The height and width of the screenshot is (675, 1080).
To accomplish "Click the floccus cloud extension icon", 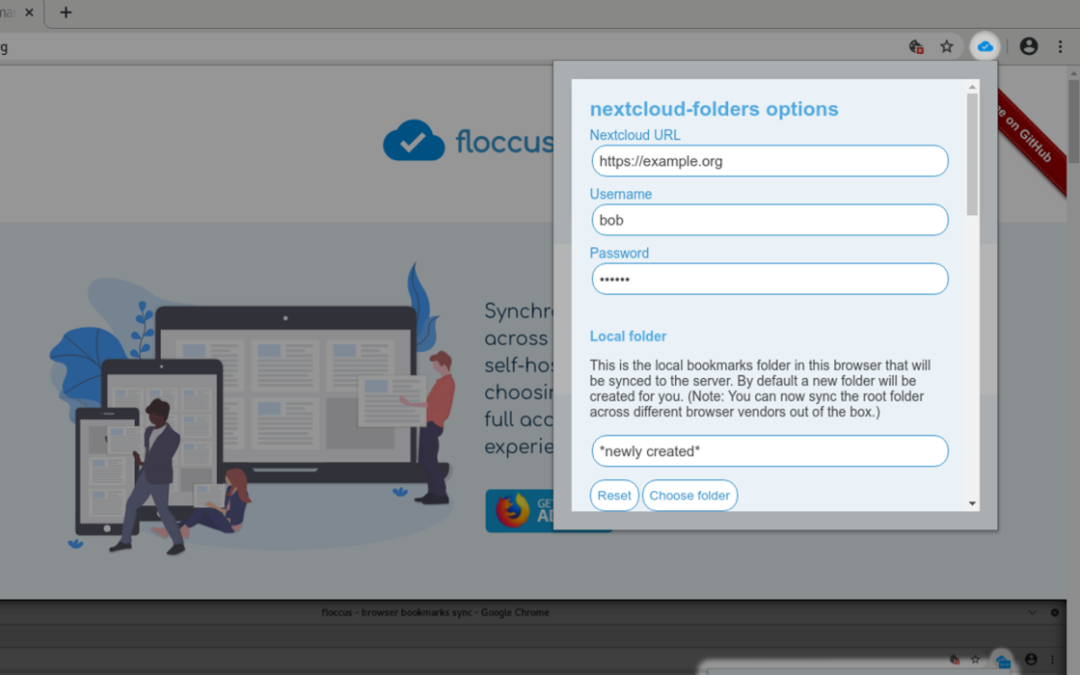I will [985, 47].
